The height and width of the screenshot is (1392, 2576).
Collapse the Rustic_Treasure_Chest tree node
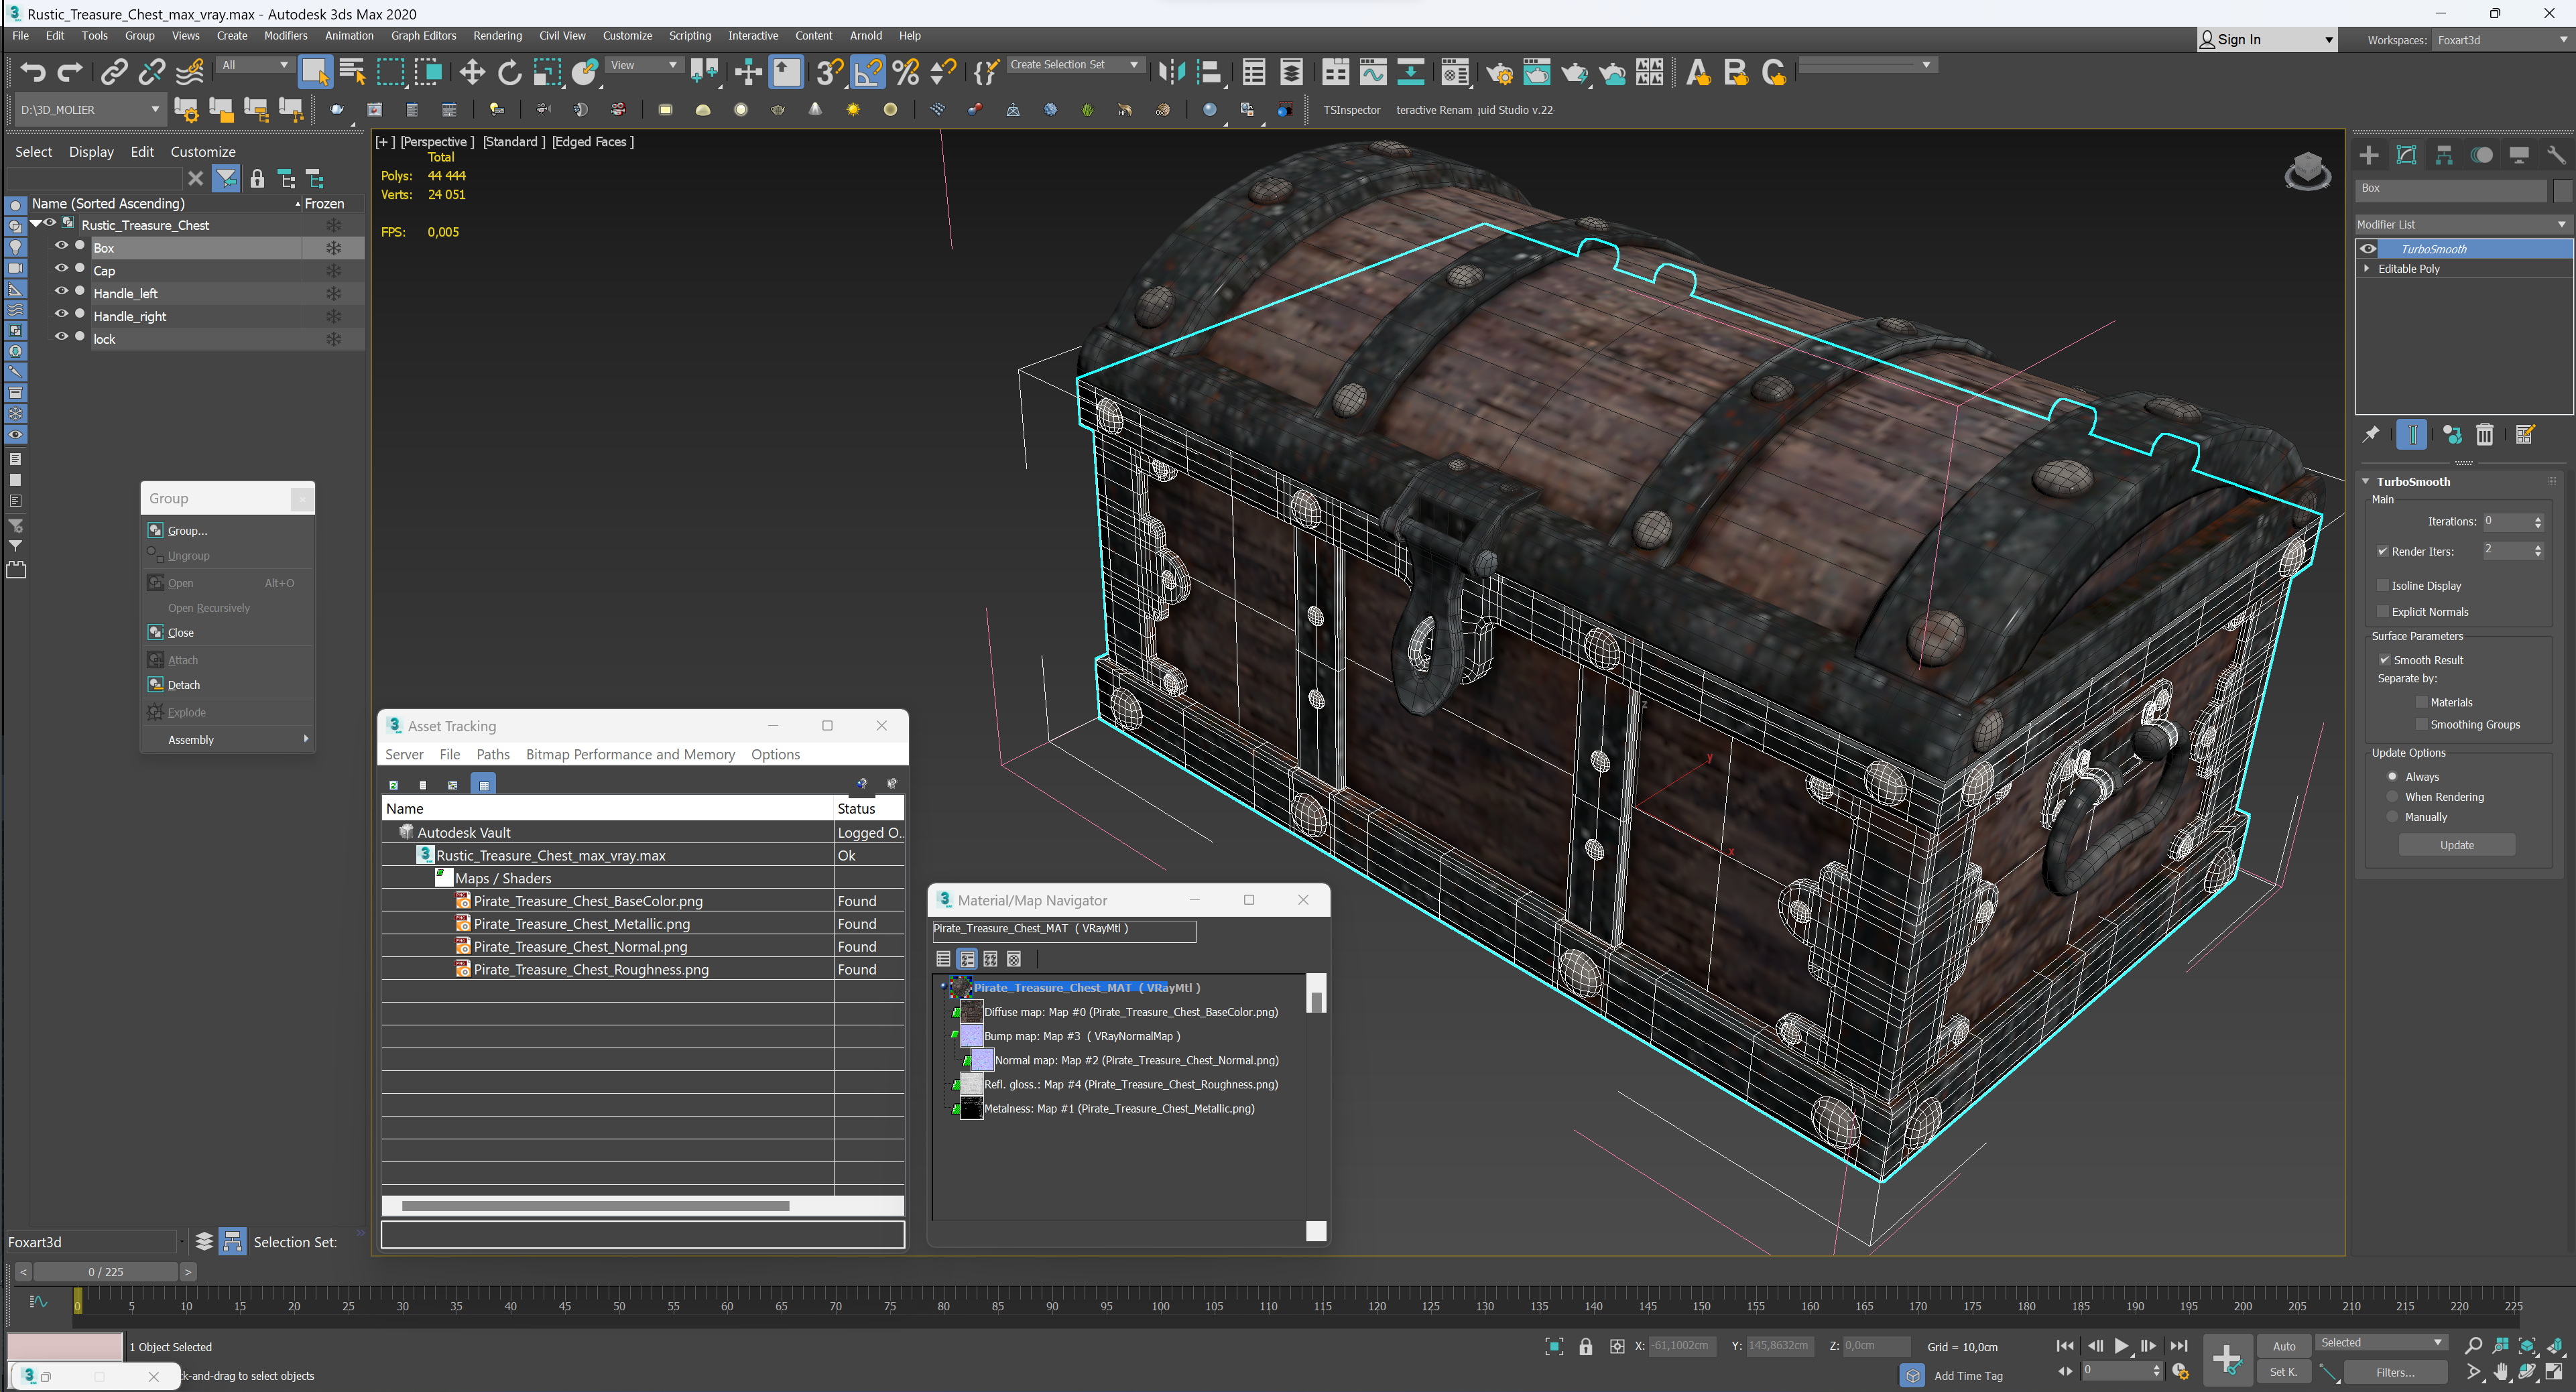(x=36, y=224)
